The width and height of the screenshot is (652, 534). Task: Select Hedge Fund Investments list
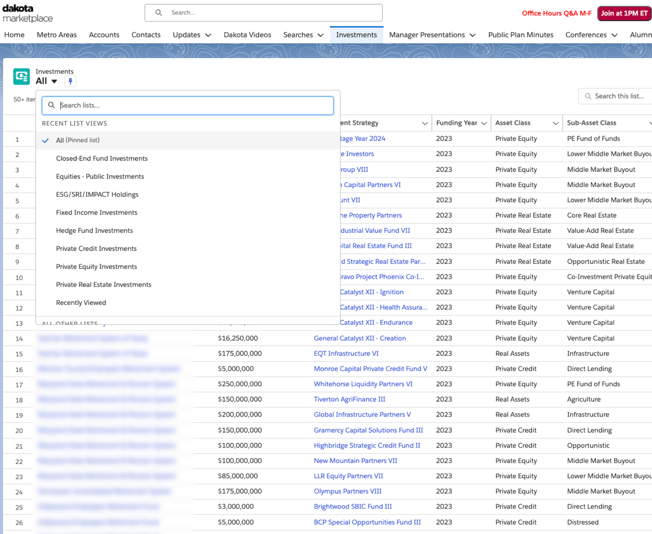tap(94, 230)
